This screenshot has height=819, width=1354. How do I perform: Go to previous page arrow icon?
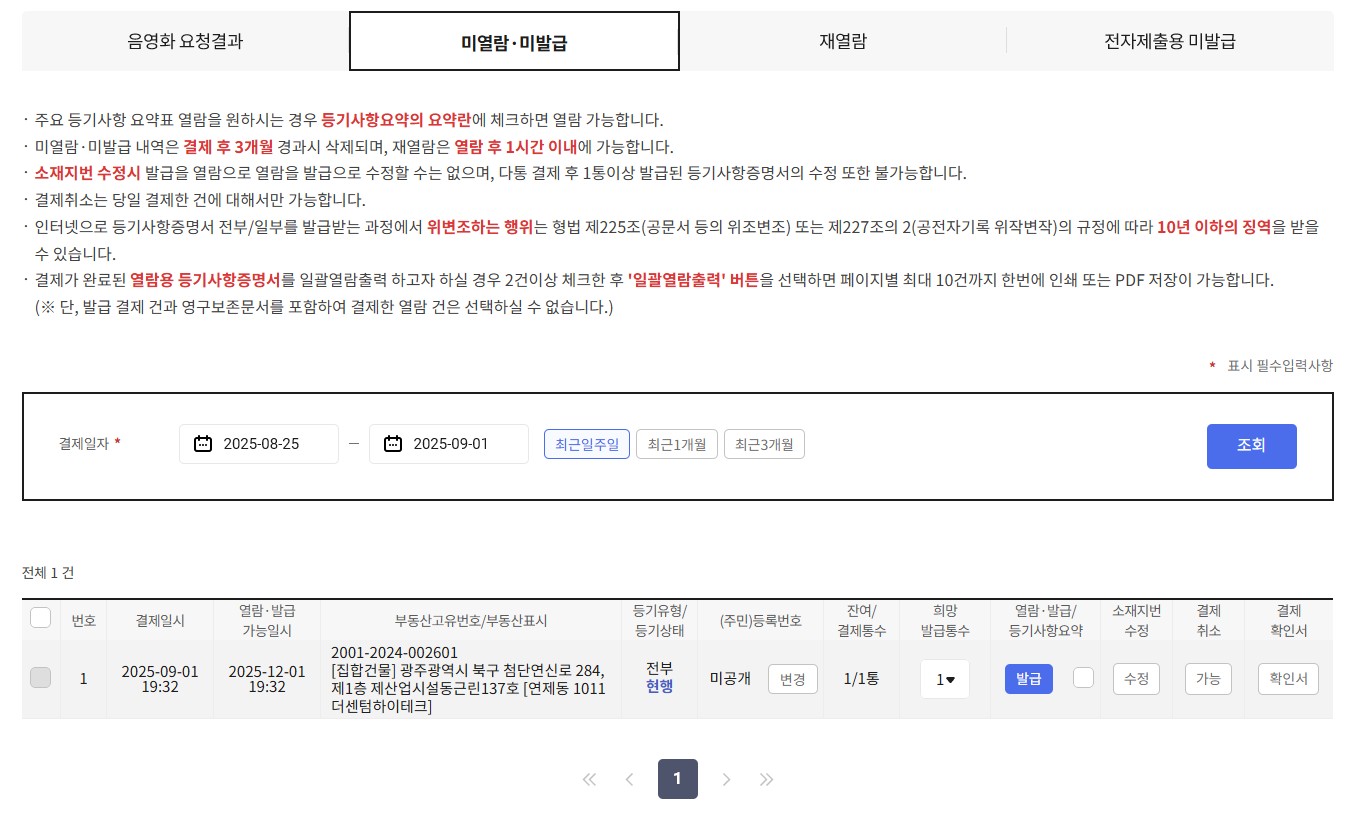click(x=629, y=780)
